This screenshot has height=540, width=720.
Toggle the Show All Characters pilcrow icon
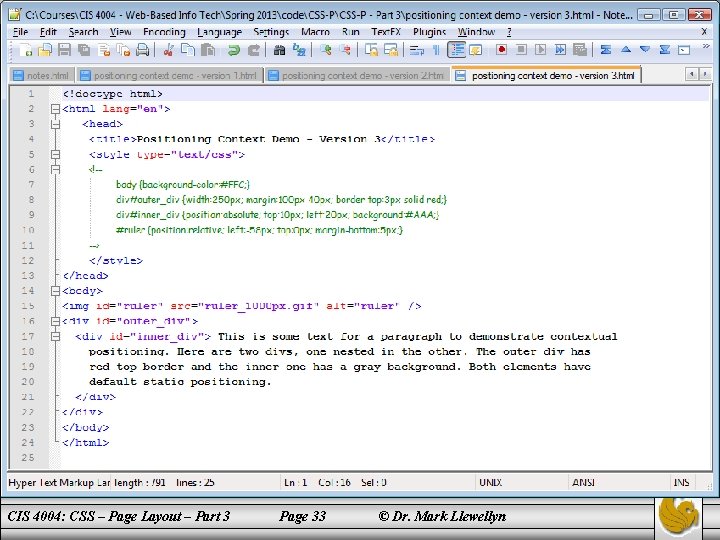coord(438,50)
